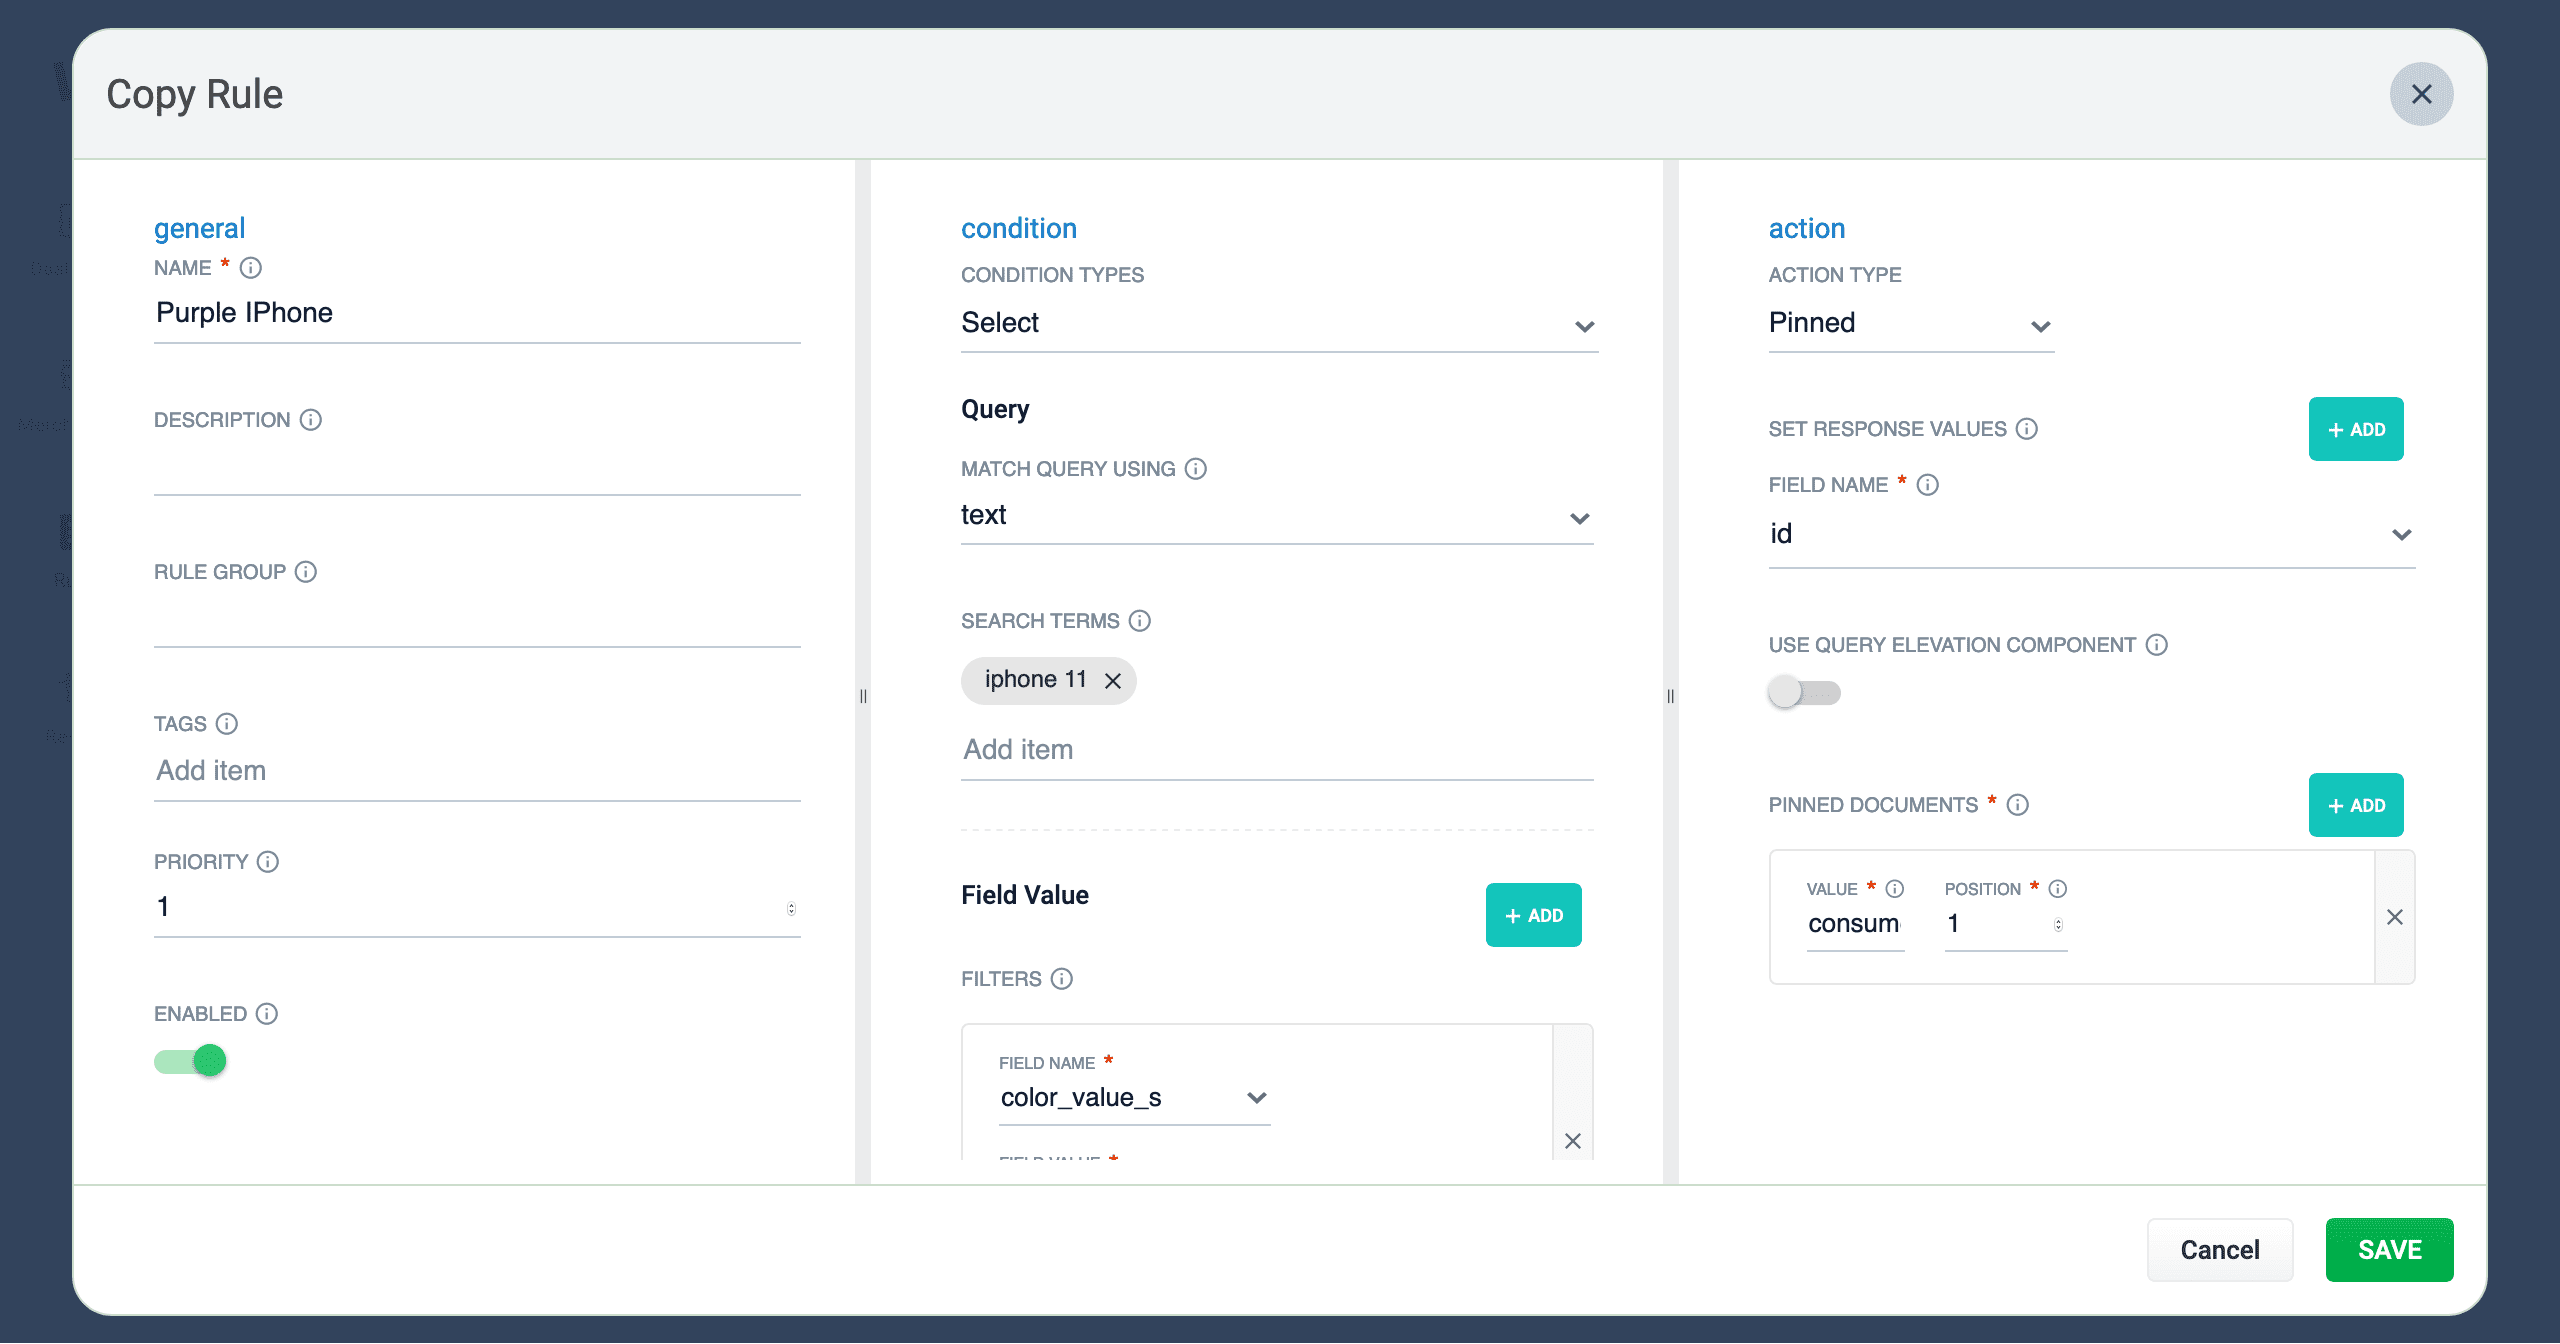This screenshot has width=2560, height=1344.
Task: Open the id field name dropdown
Action: (x=2091, y=535)
